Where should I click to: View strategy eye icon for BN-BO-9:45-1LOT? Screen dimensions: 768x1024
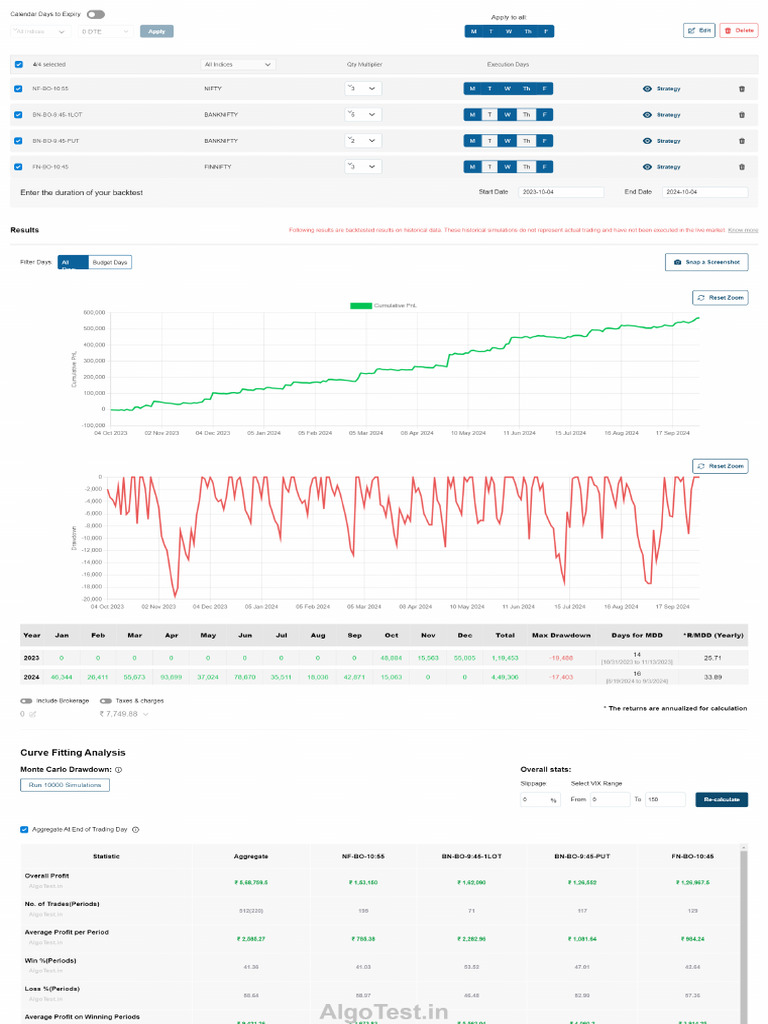[x=647, y=115]
